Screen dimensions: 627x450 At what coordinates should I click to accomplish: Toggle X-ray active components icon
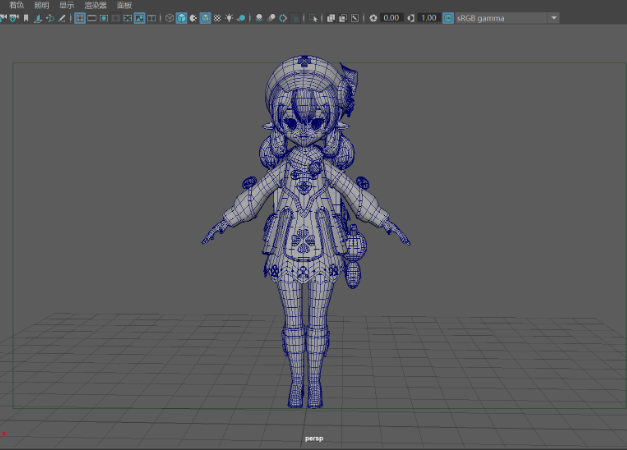click(343, 18)
